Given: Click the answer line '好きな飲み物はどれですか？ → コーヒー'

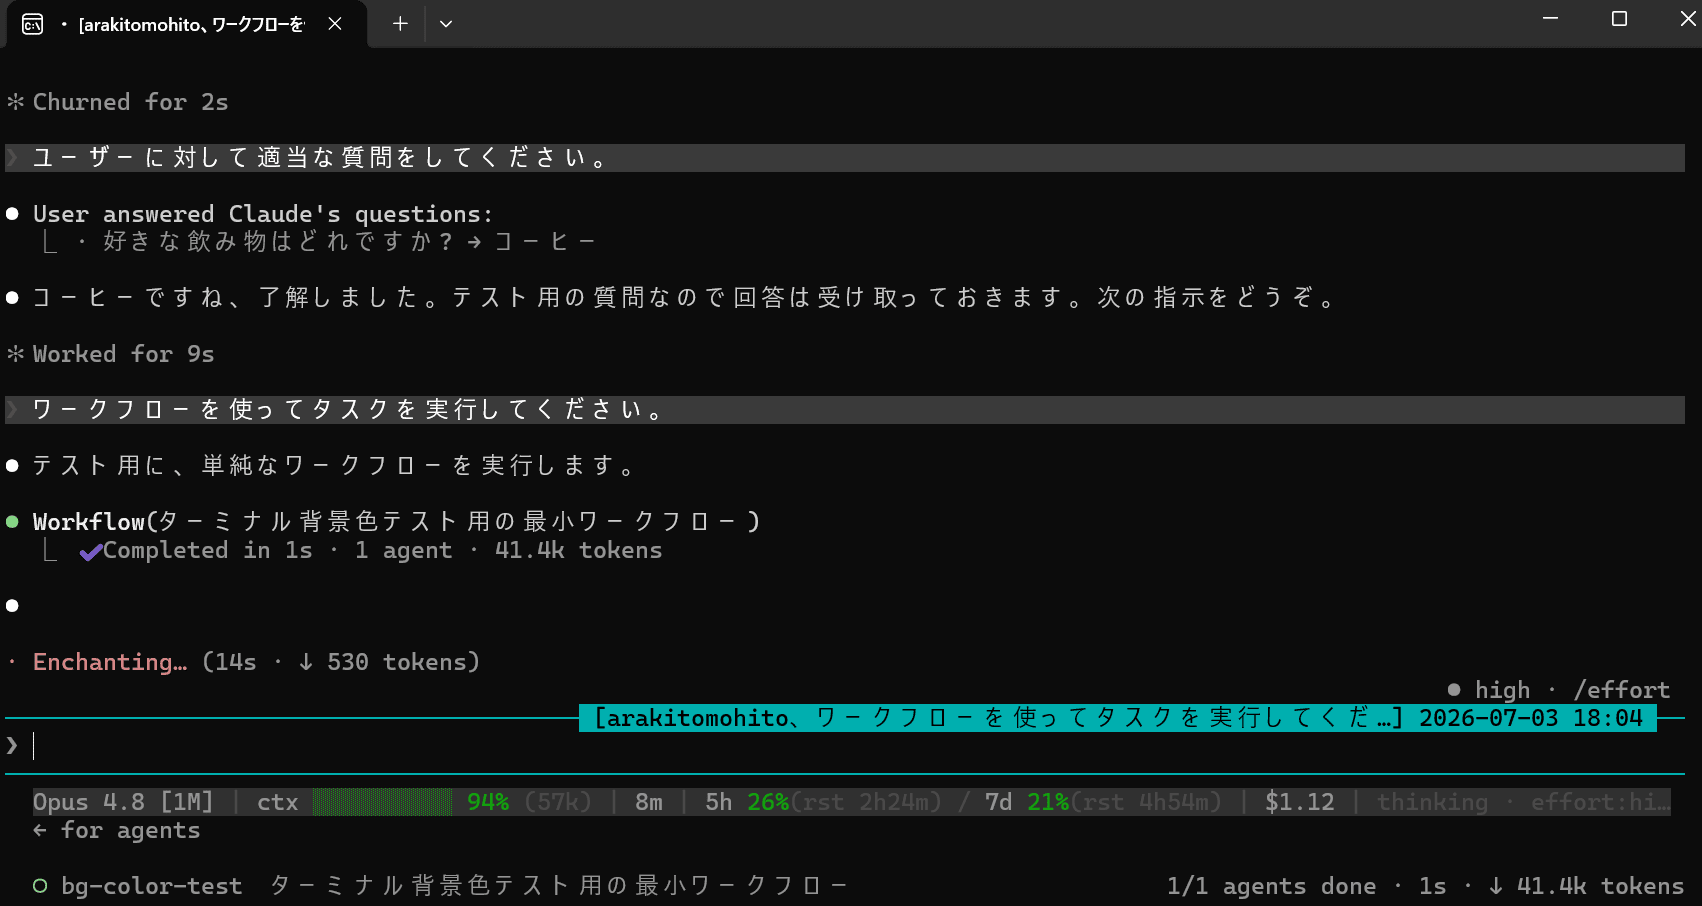Looking at the screenshot, I should pyautogui.click(x=349, y=242).
